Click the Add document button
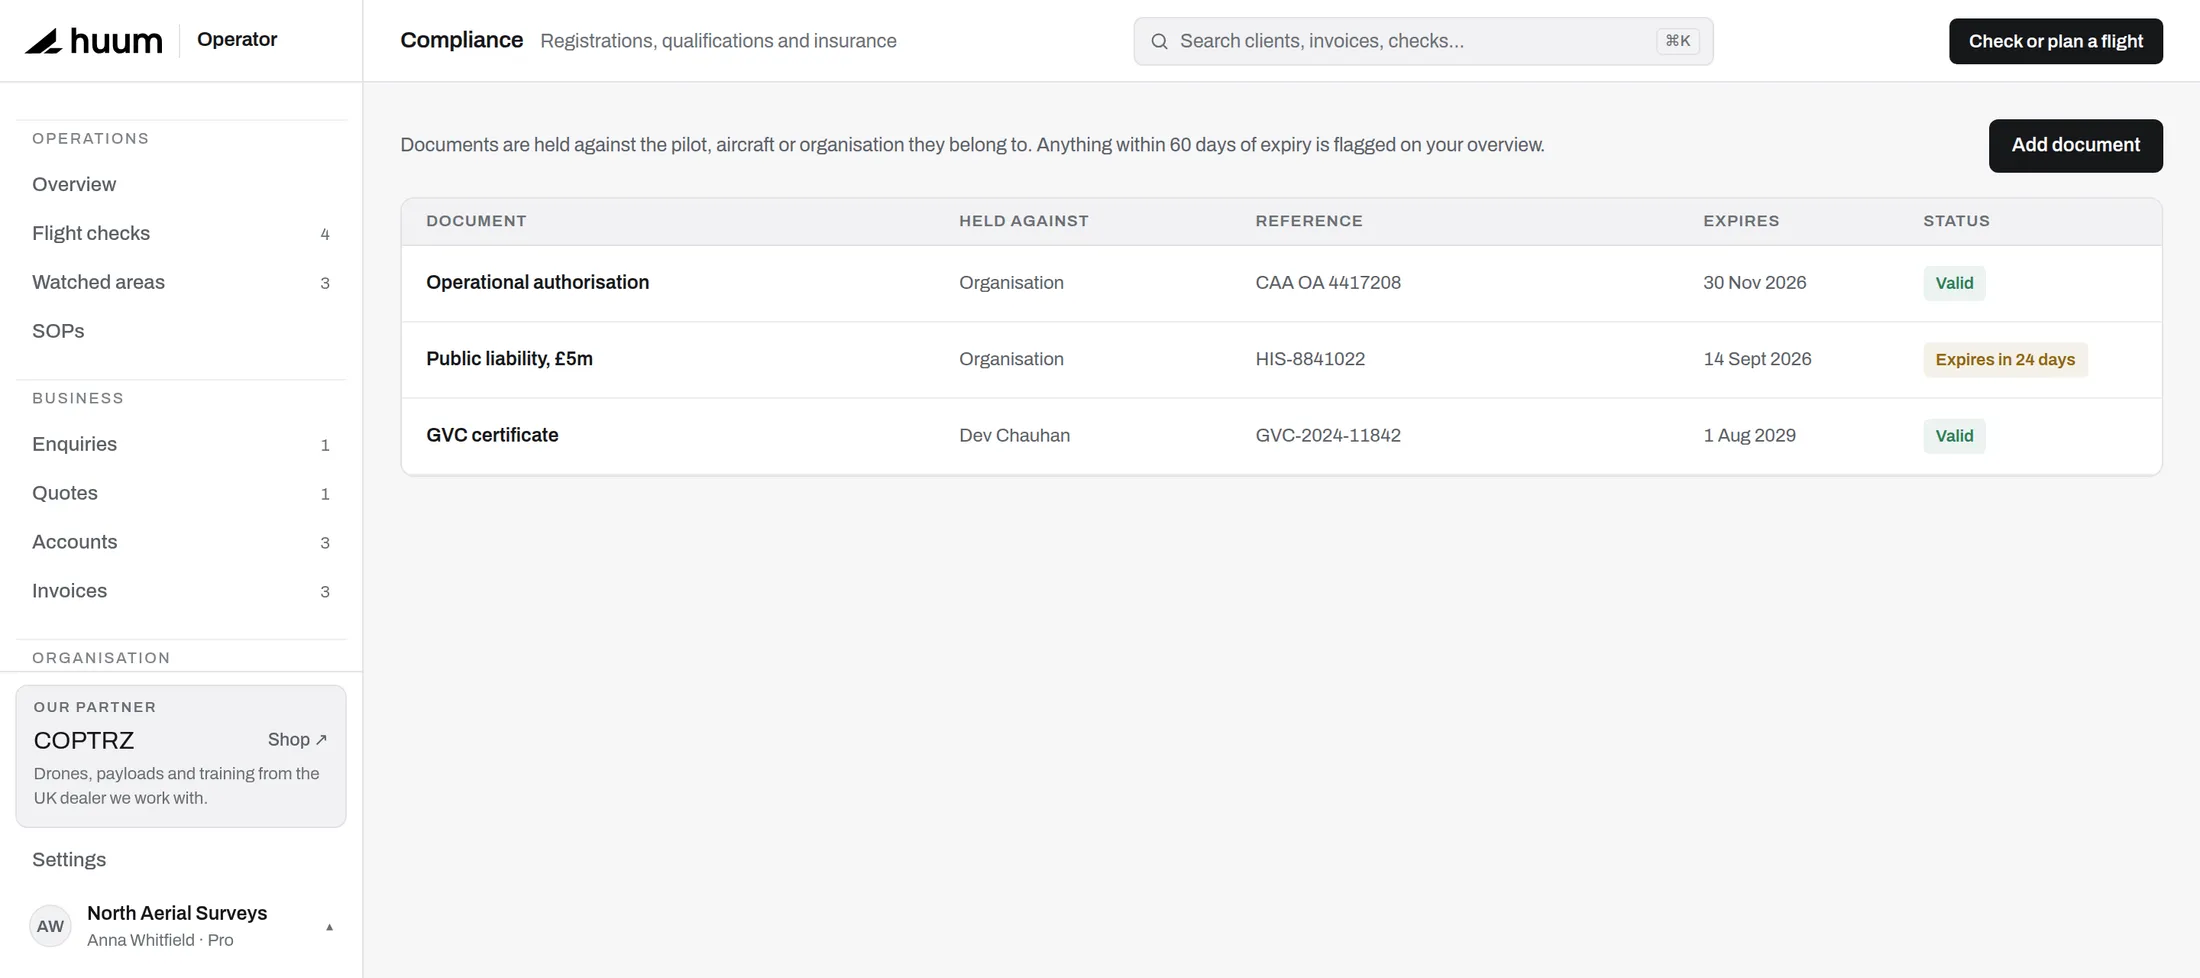The width and height of the screenshot is (2200, 978). click(x=2075, y=145)
